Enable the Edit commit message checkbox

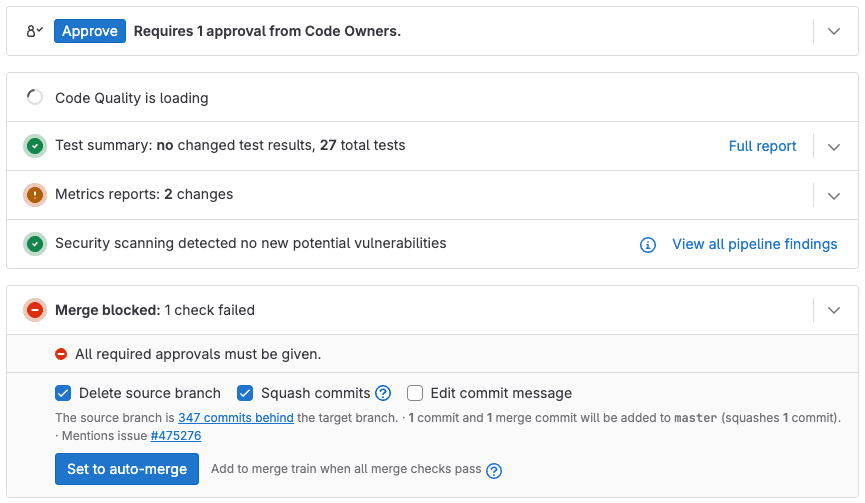coord(415,393)
